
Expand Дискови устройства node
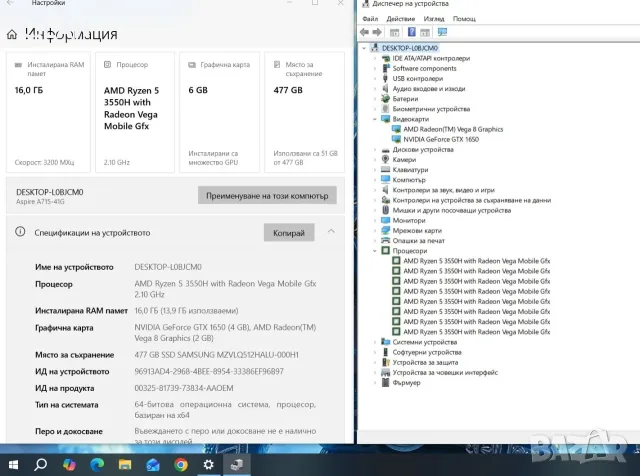click(x=375, y=149)
